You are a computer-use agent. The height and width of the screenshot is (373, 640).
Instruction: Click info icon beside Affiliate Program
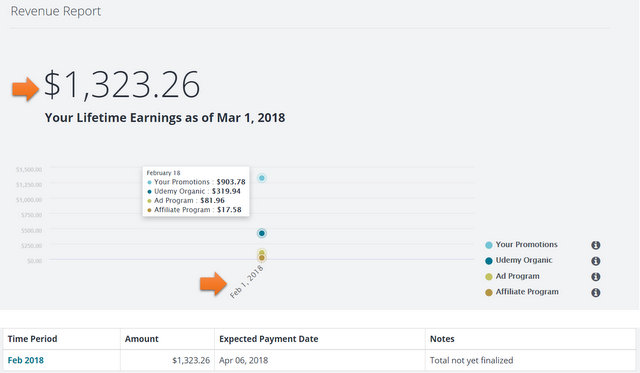(596, 293)
